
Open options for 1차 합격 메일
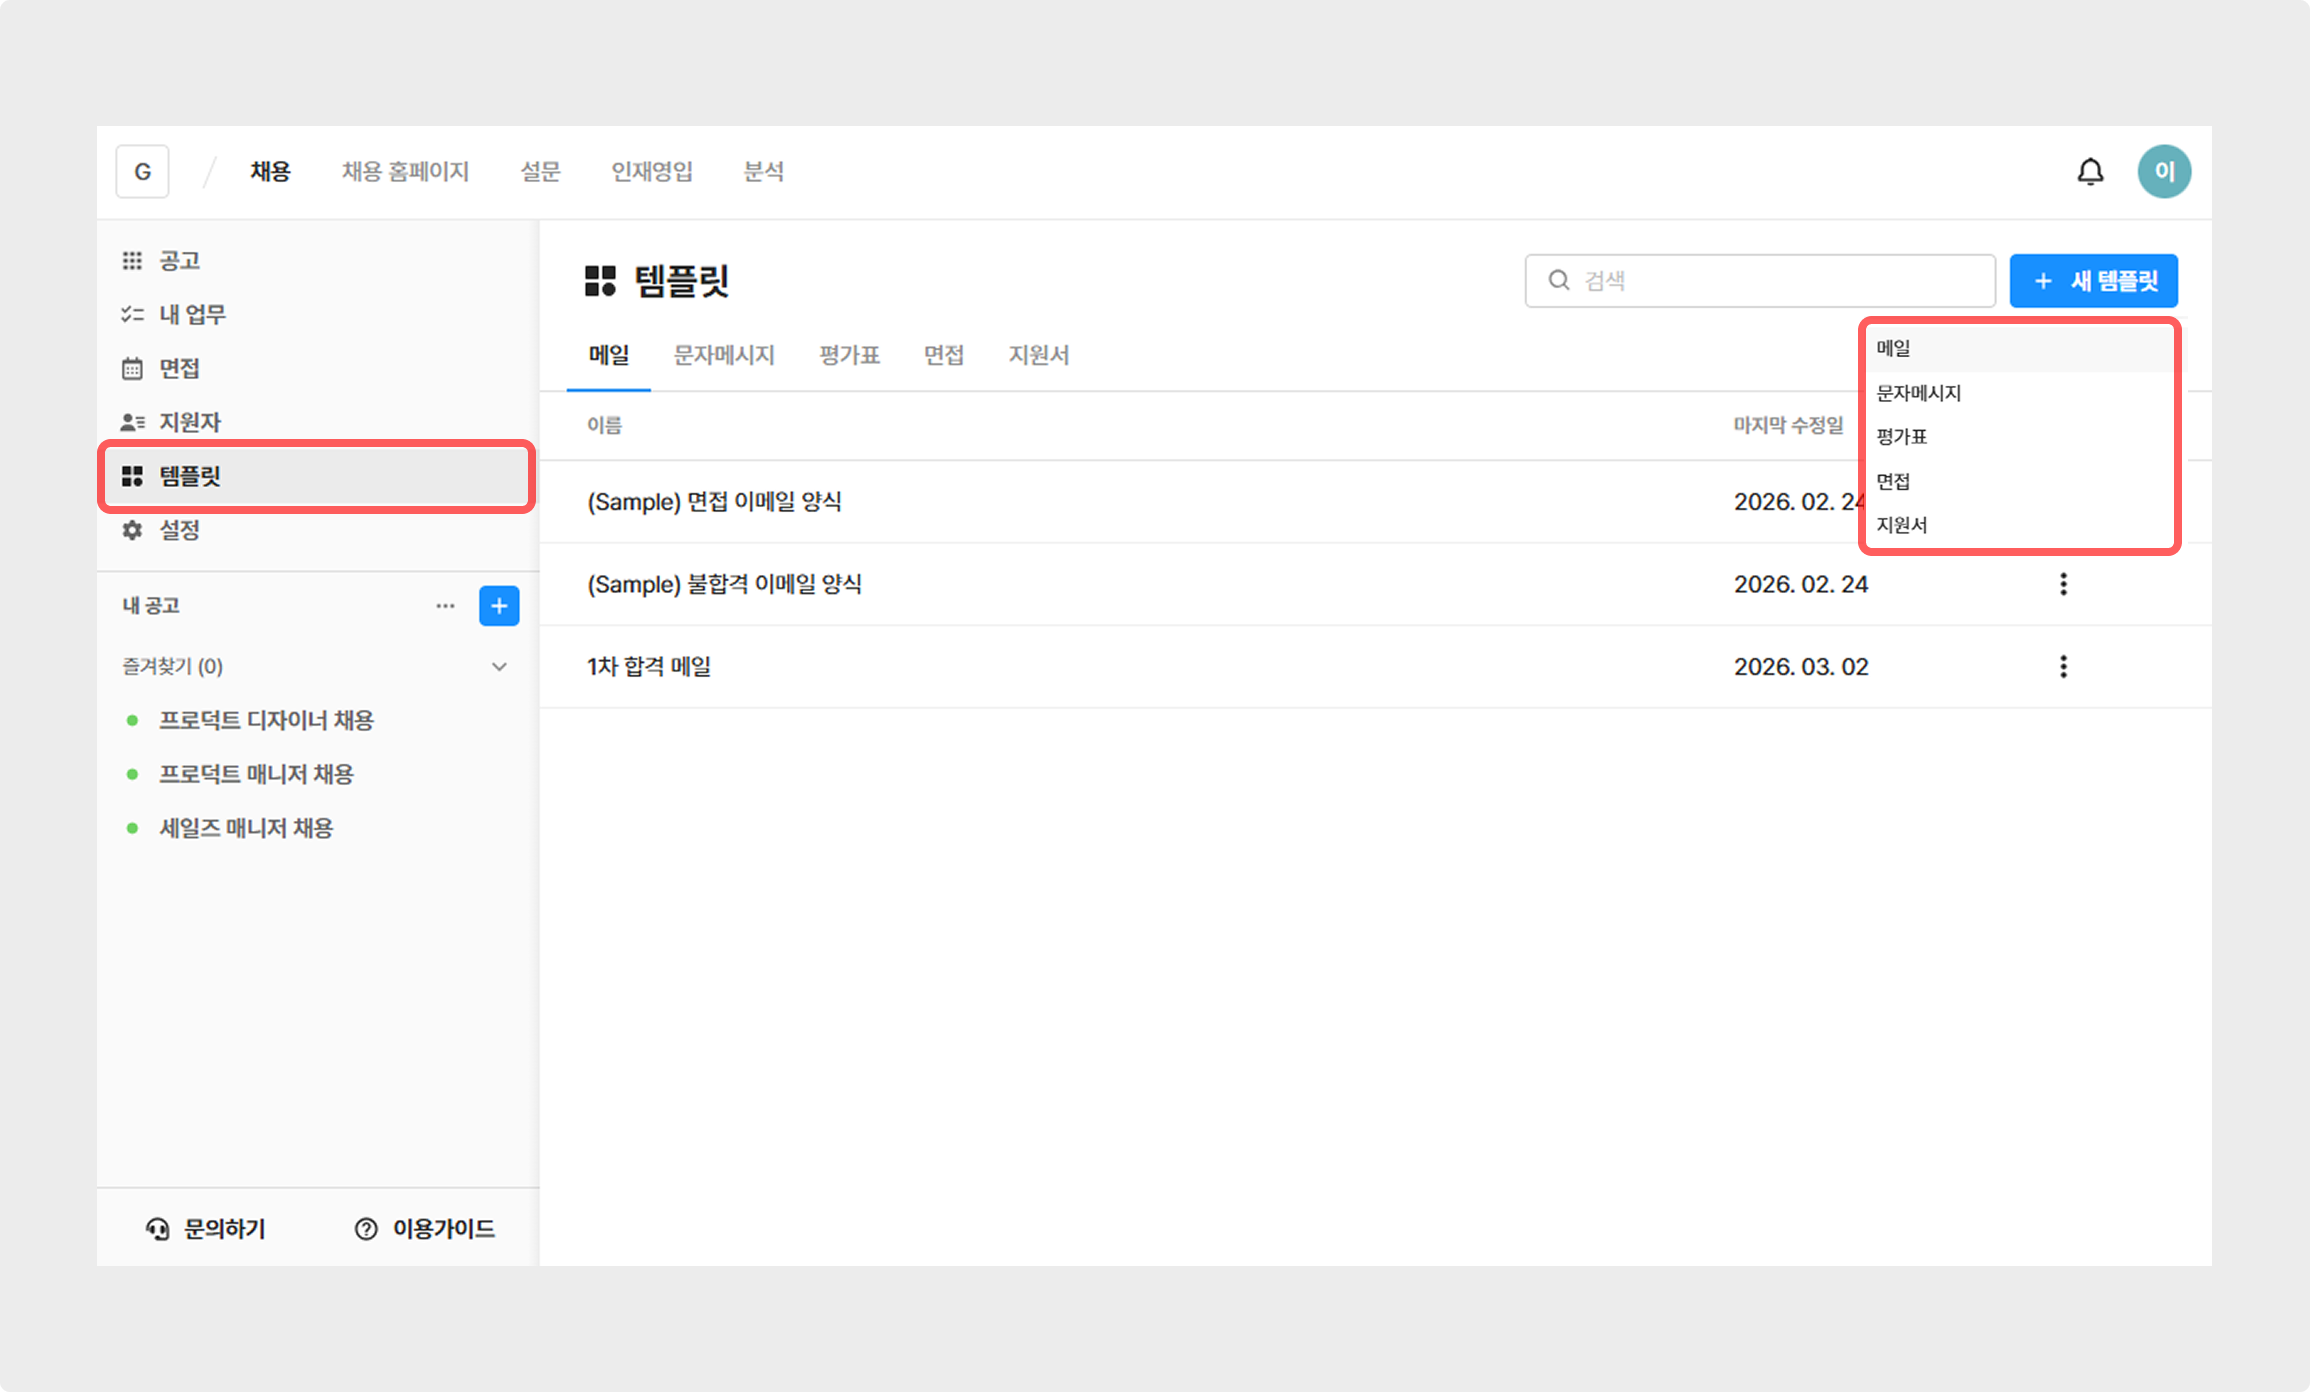pos(2063,667)
